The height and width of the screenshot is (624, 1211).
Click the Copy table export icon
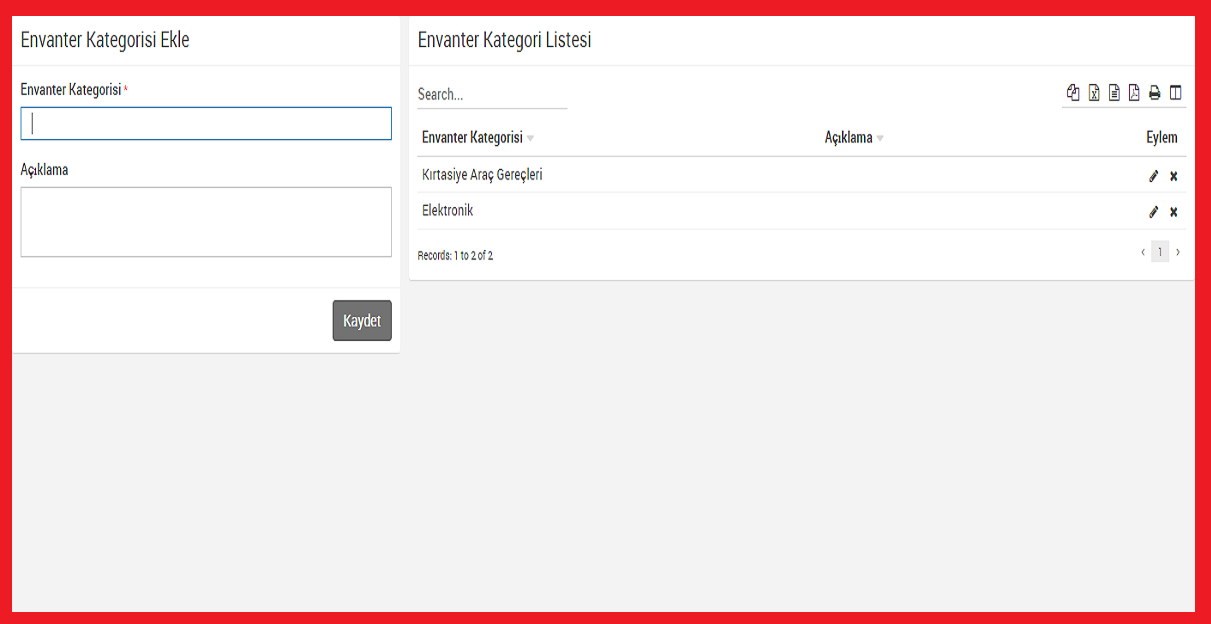pos(1073,93)
